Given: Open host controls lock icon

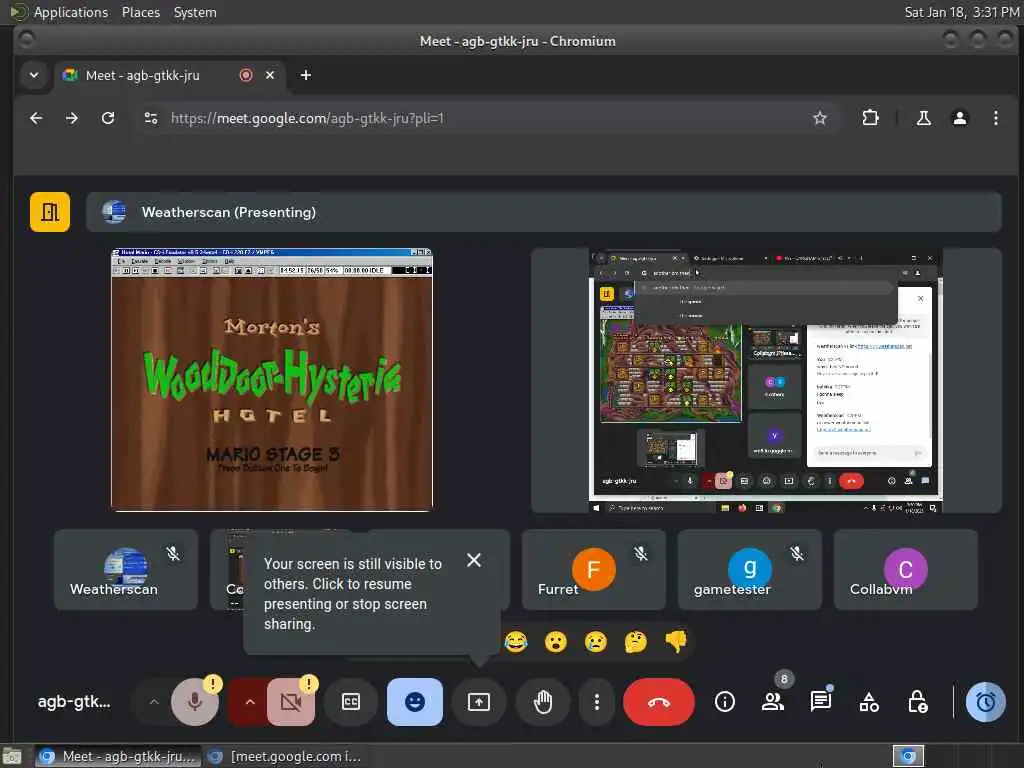Looking at the screenshot, I should [x=918, y=702].
